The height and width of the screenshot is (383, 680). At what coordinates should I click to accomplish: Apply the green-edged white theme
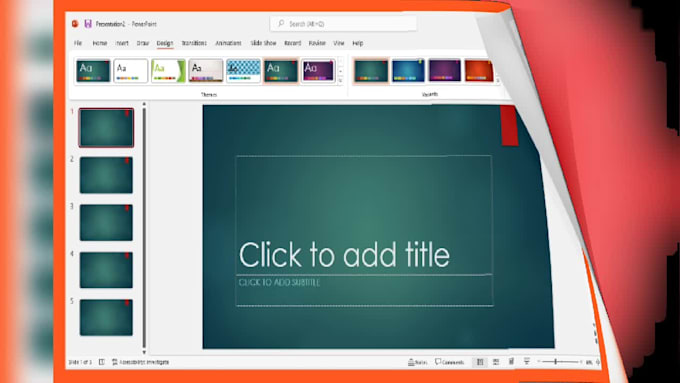point(168,71)
